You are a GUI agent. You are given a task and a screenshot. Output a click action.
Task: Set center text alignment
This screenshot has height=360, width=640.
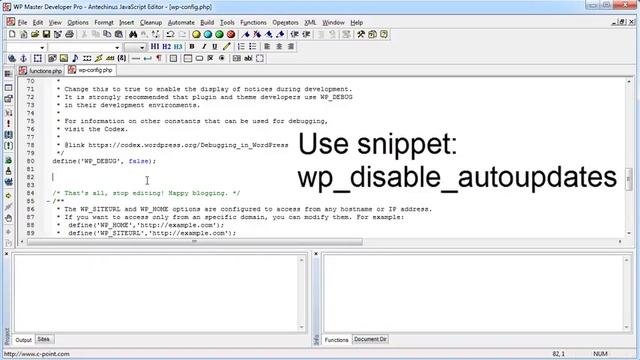[279, 47]
